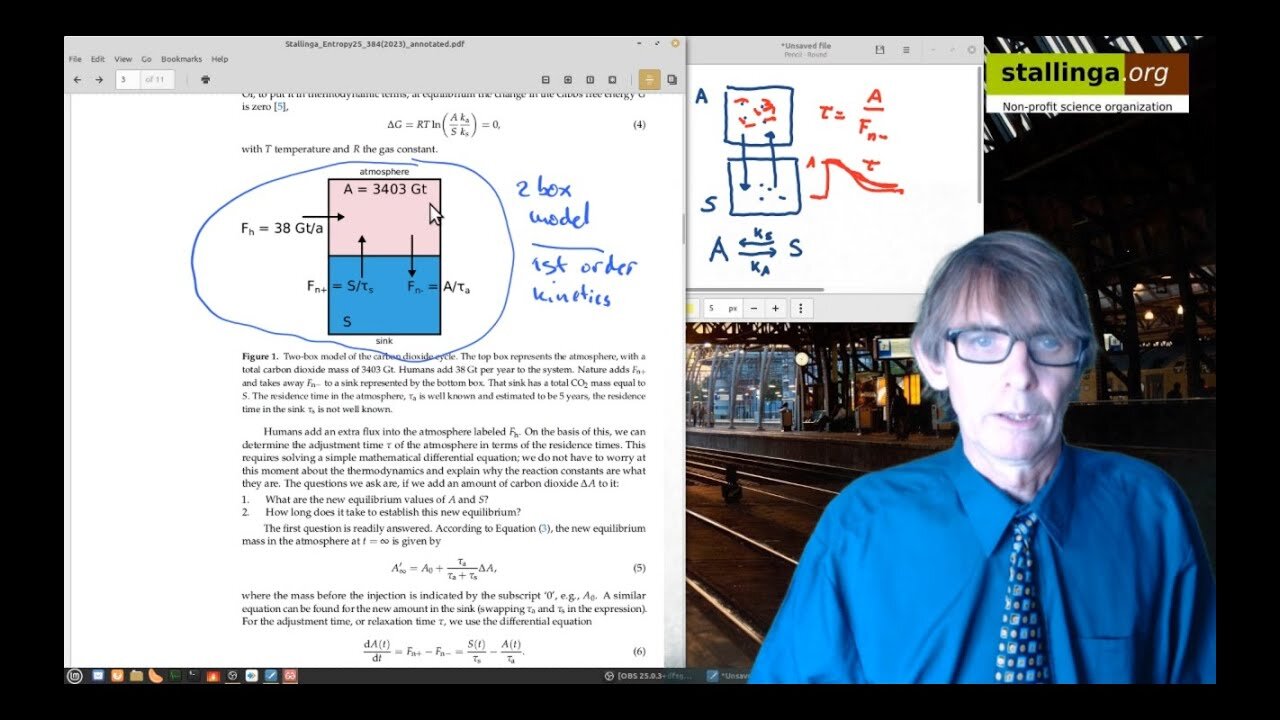The width and height of the screenshot is (1280, 720).
Task: Click the OBS icon in taskbar launchers
Action: click(232, 676)
